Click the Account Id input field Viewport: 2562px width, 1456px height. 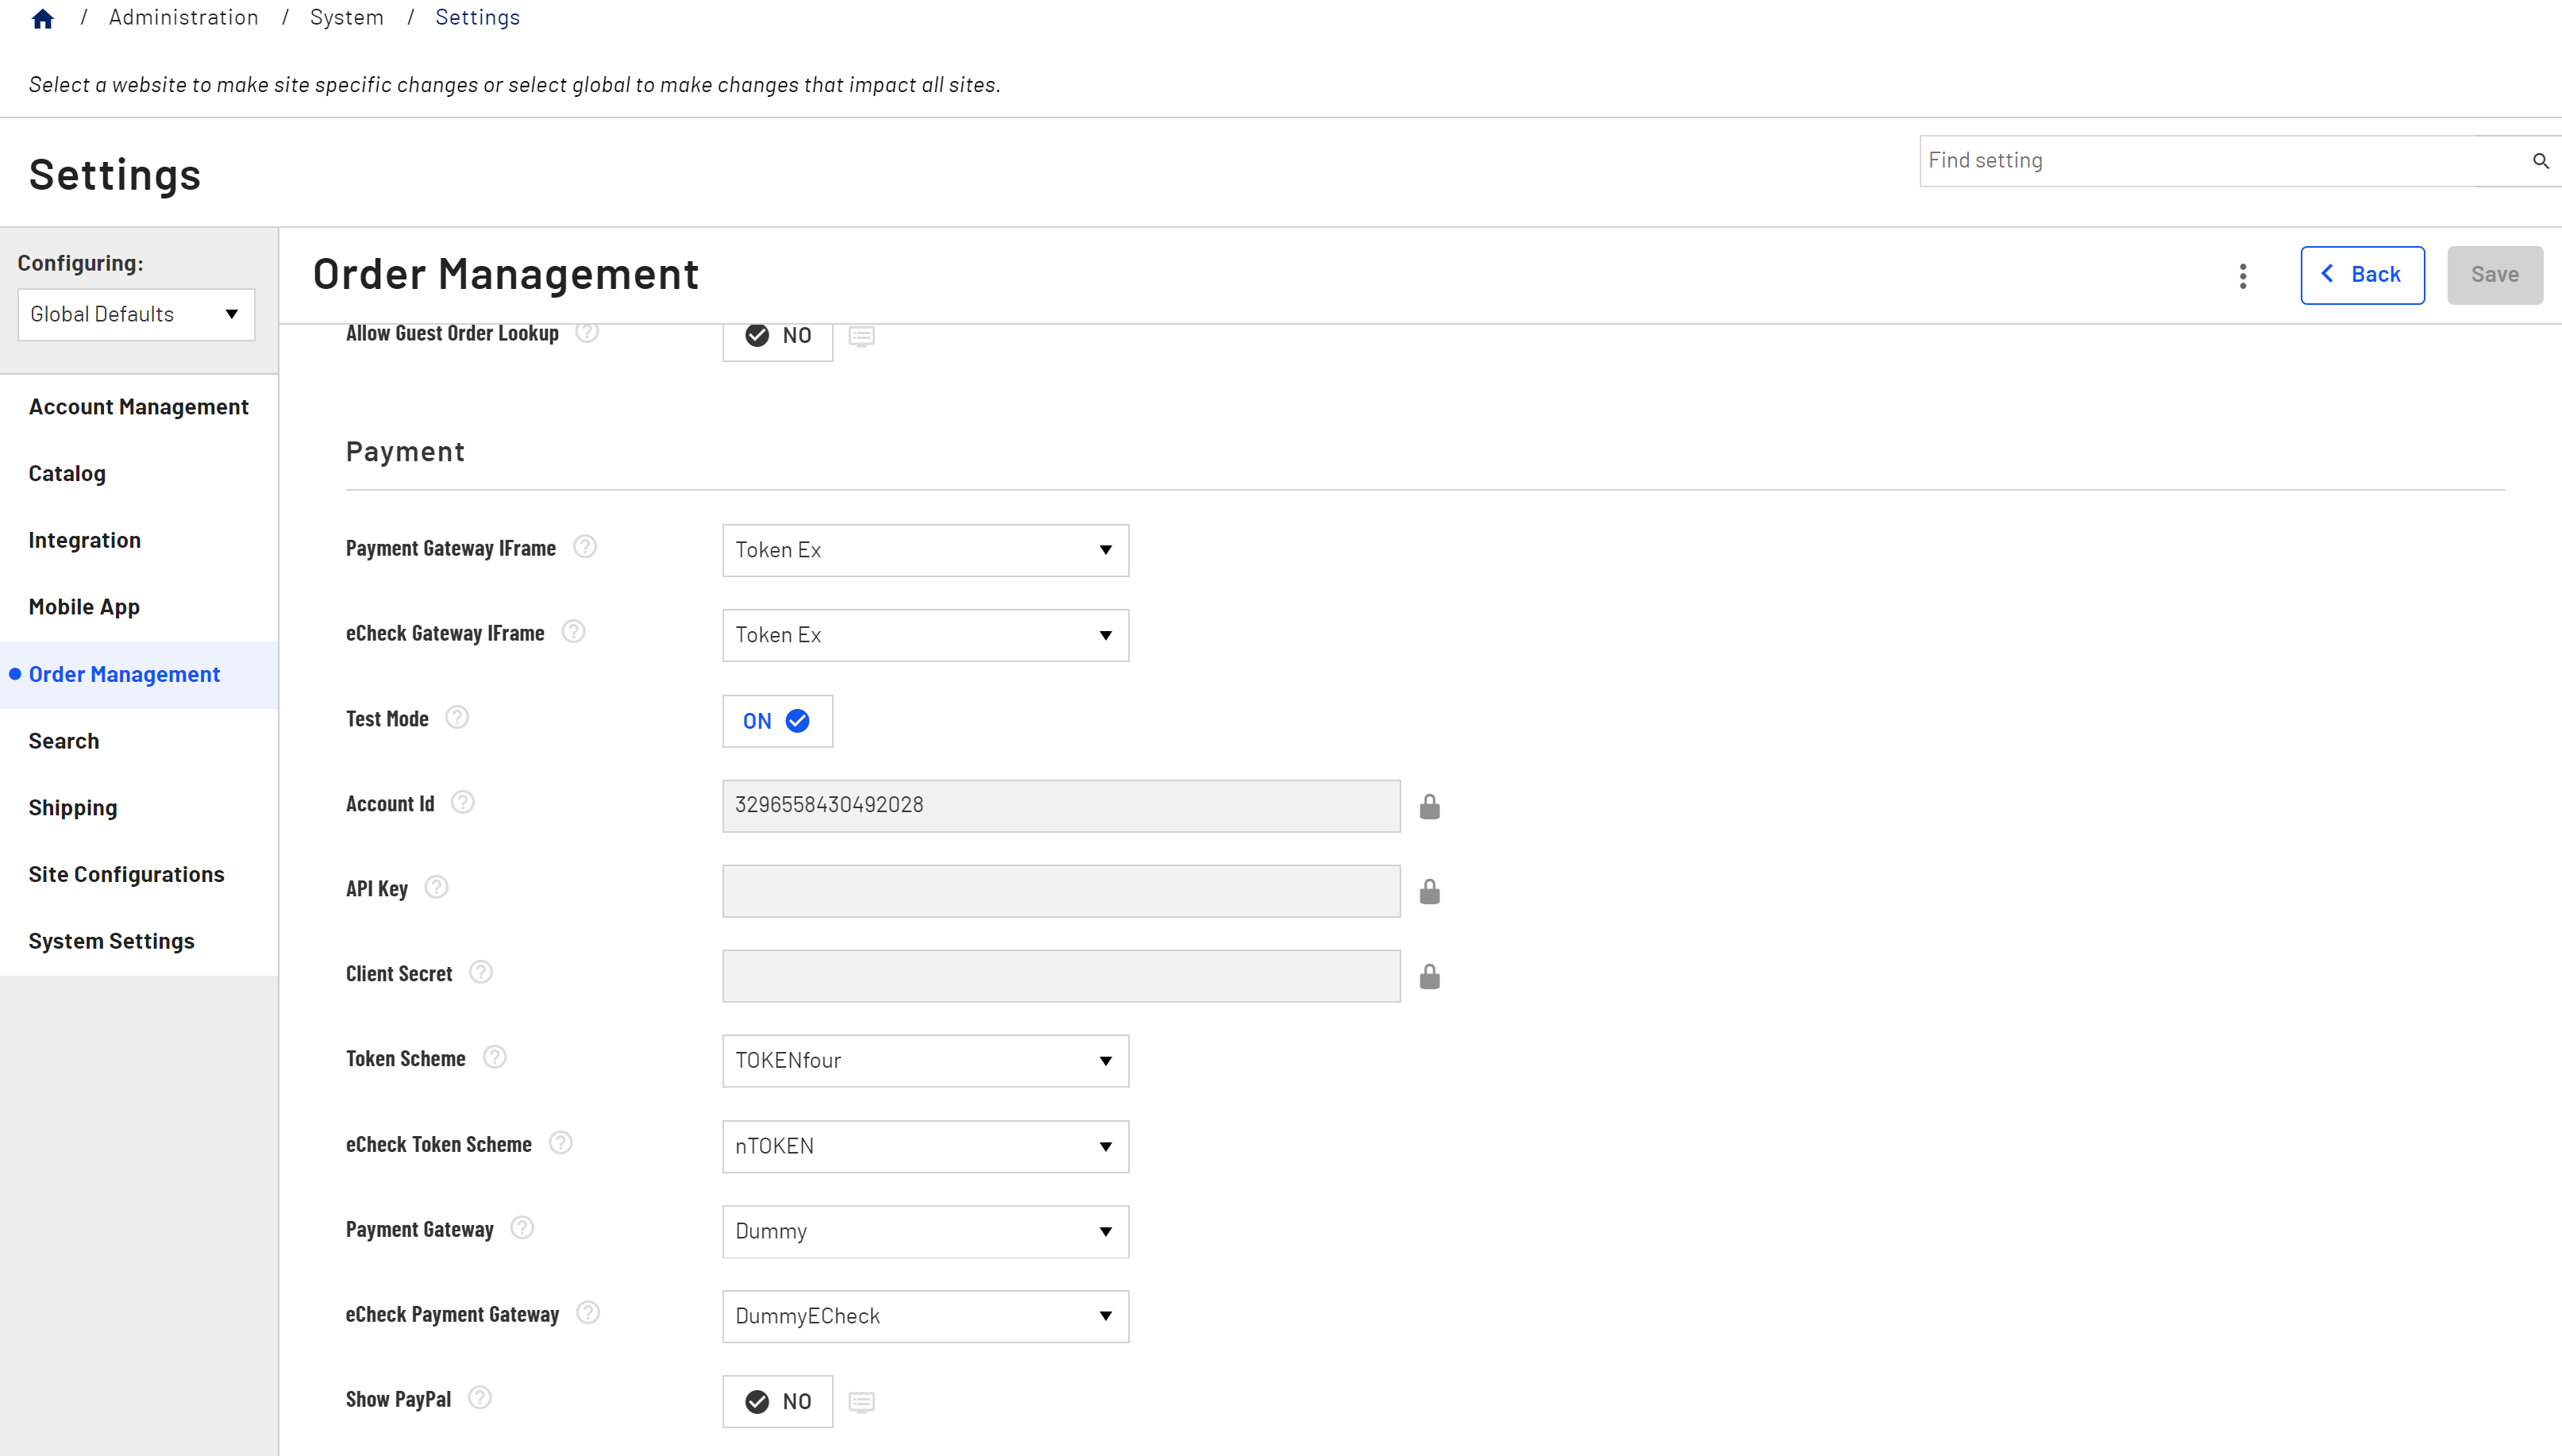[x=1061, y=806]
